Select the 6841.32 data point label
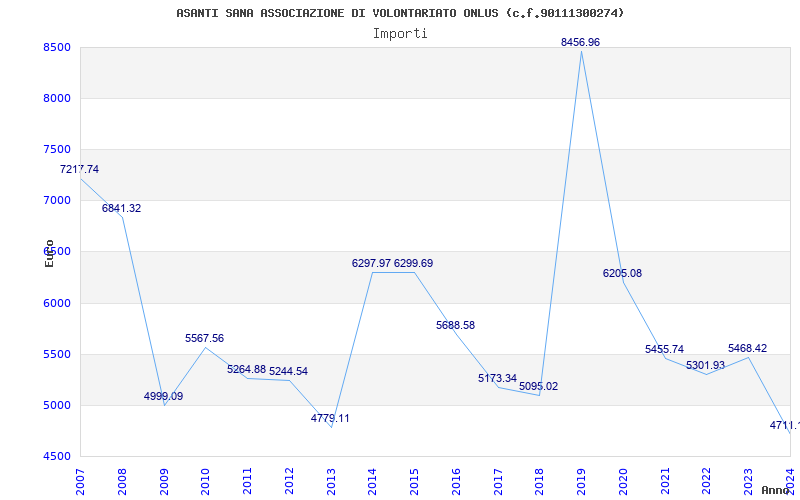800x500 pixels. pyautogui.click(x=121, y=208)
